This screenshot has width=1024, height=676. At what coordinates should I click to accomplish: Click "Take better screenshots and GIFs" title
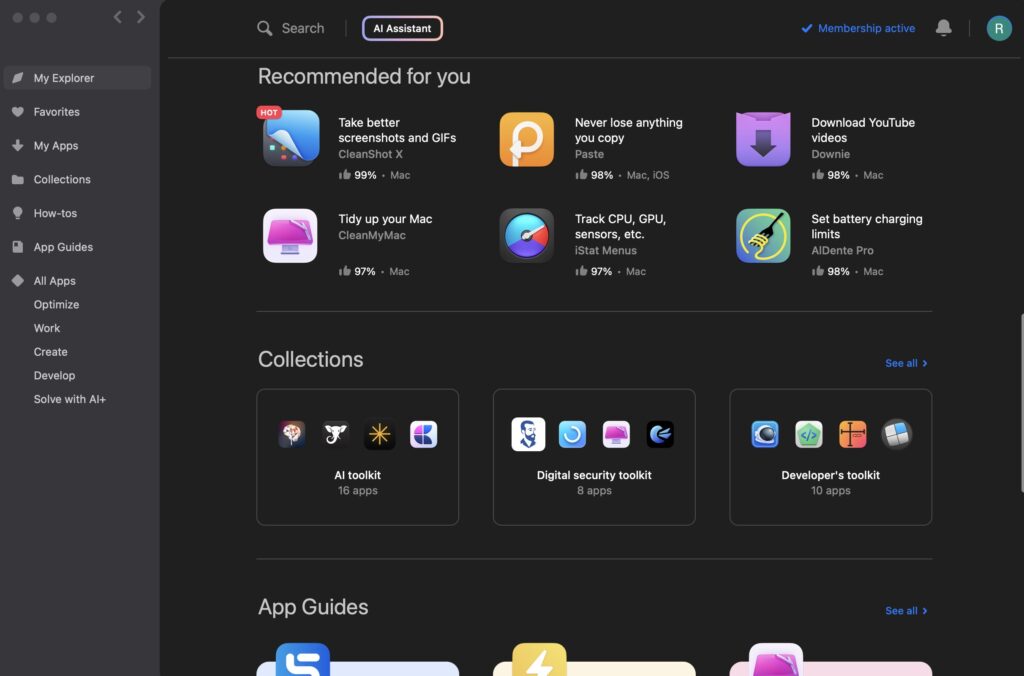pyautogui.click(x=397, y=130)
